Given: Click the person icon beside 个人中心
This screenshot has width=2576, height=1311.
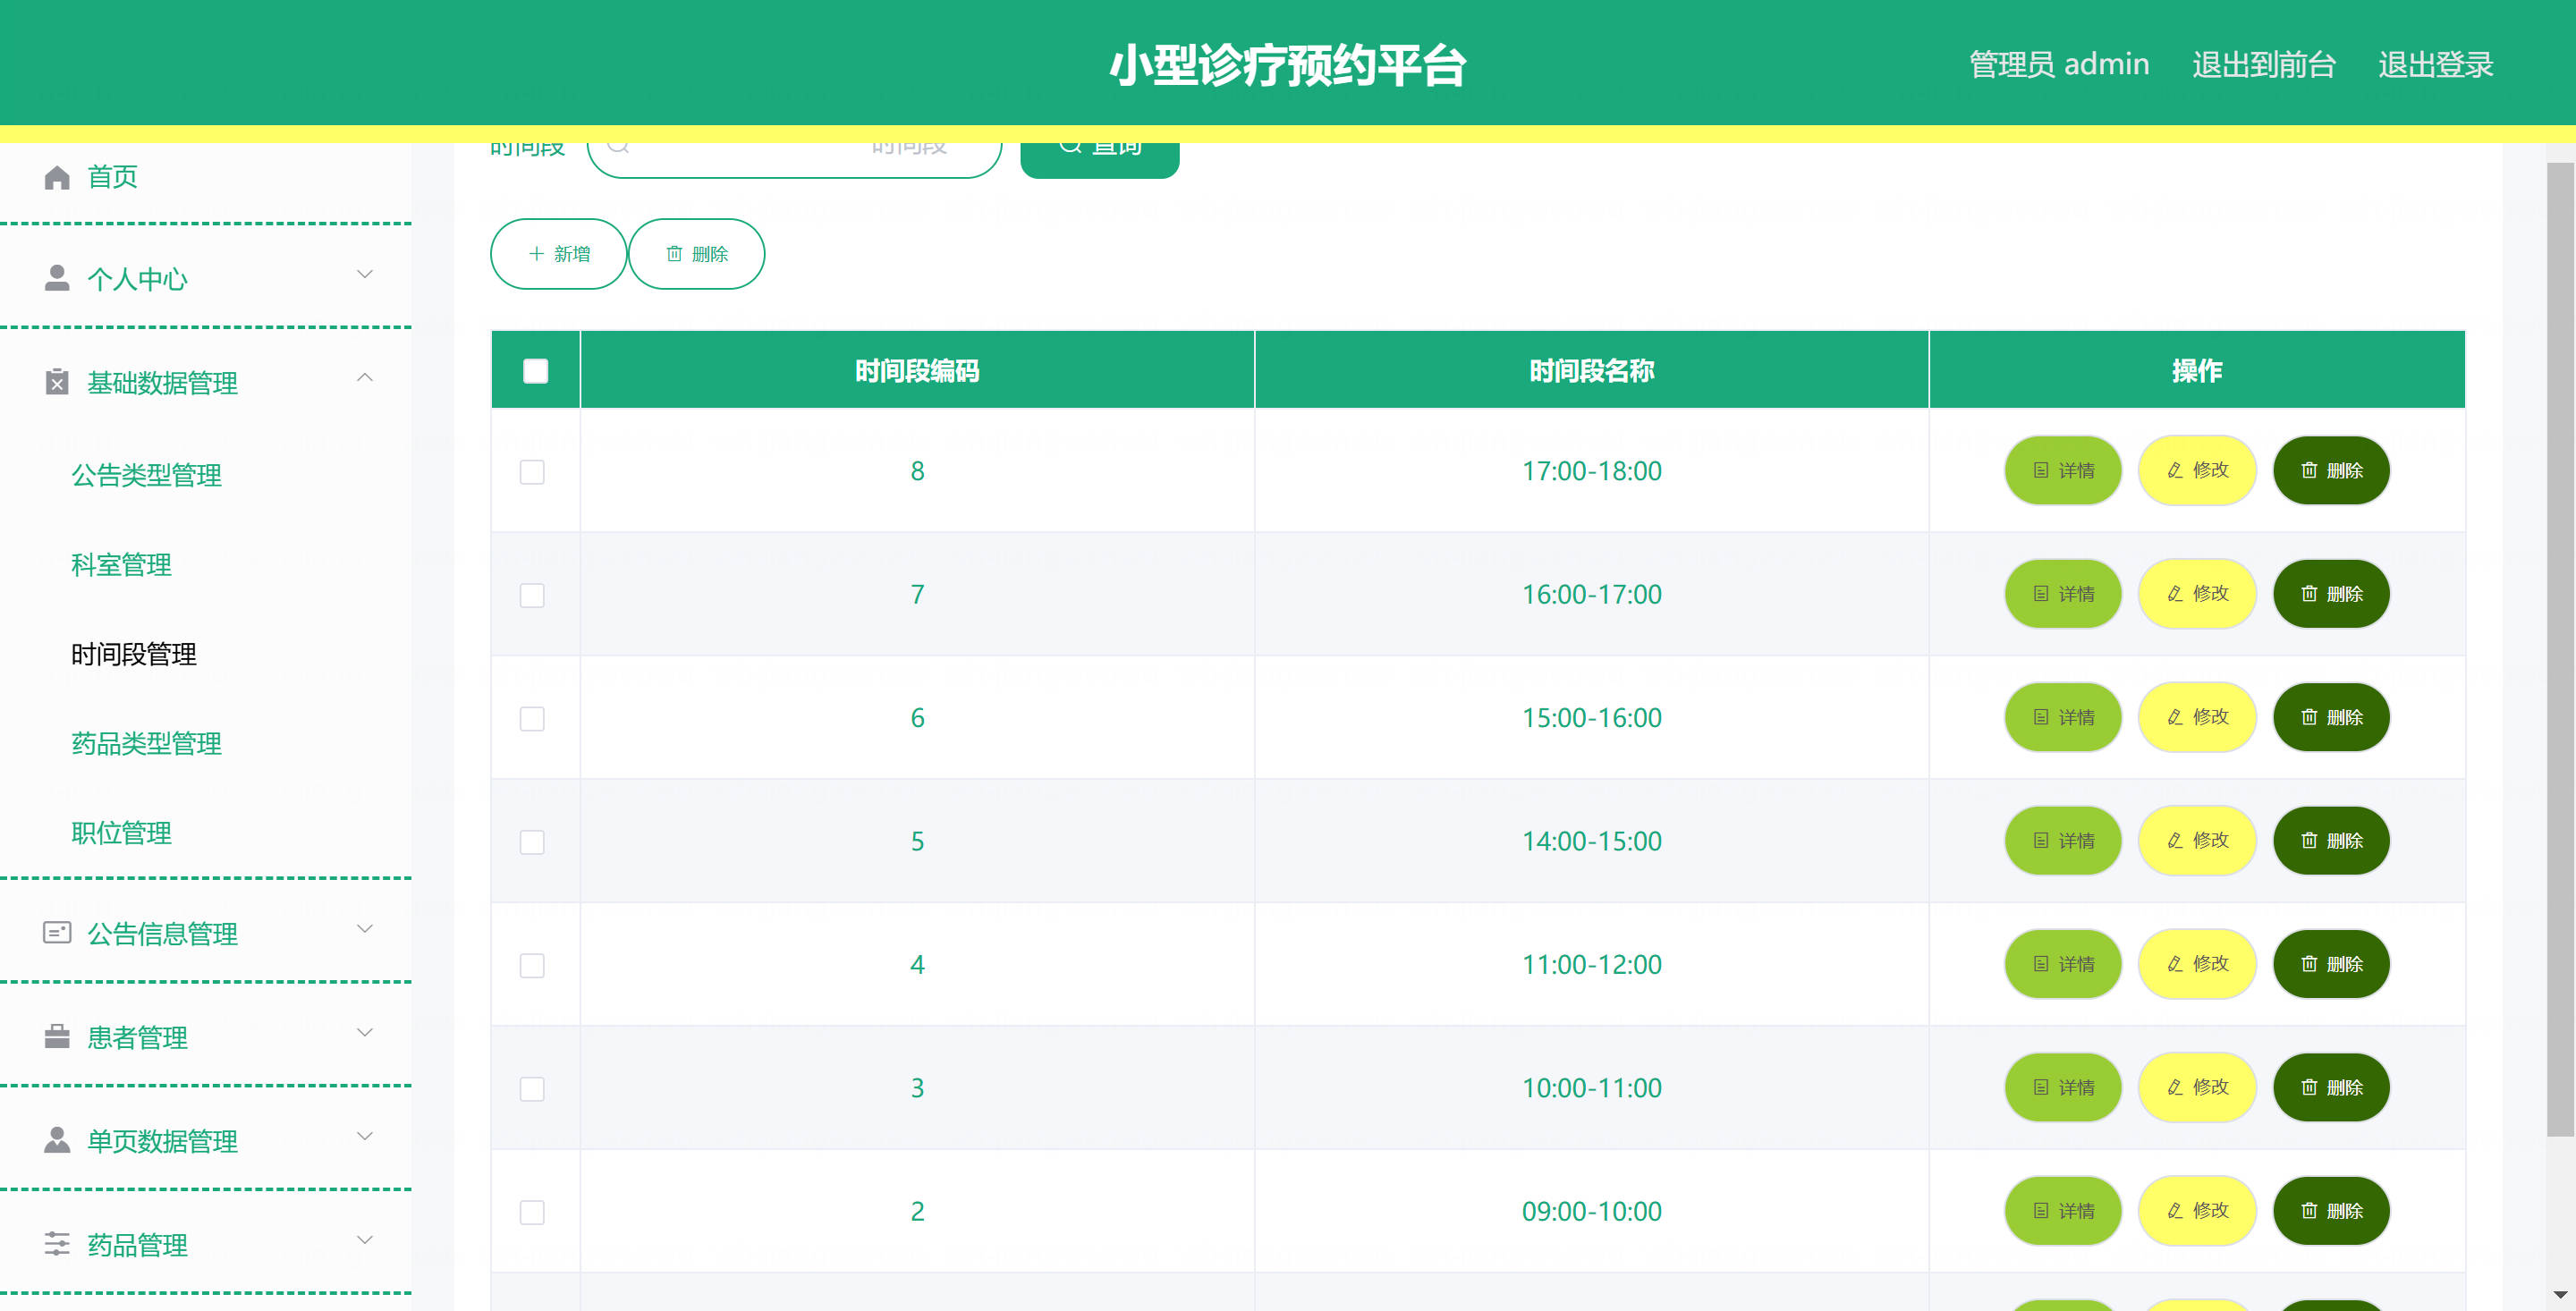Looking at the screenshot, I should pyautogui.click(x=57, y=278).
